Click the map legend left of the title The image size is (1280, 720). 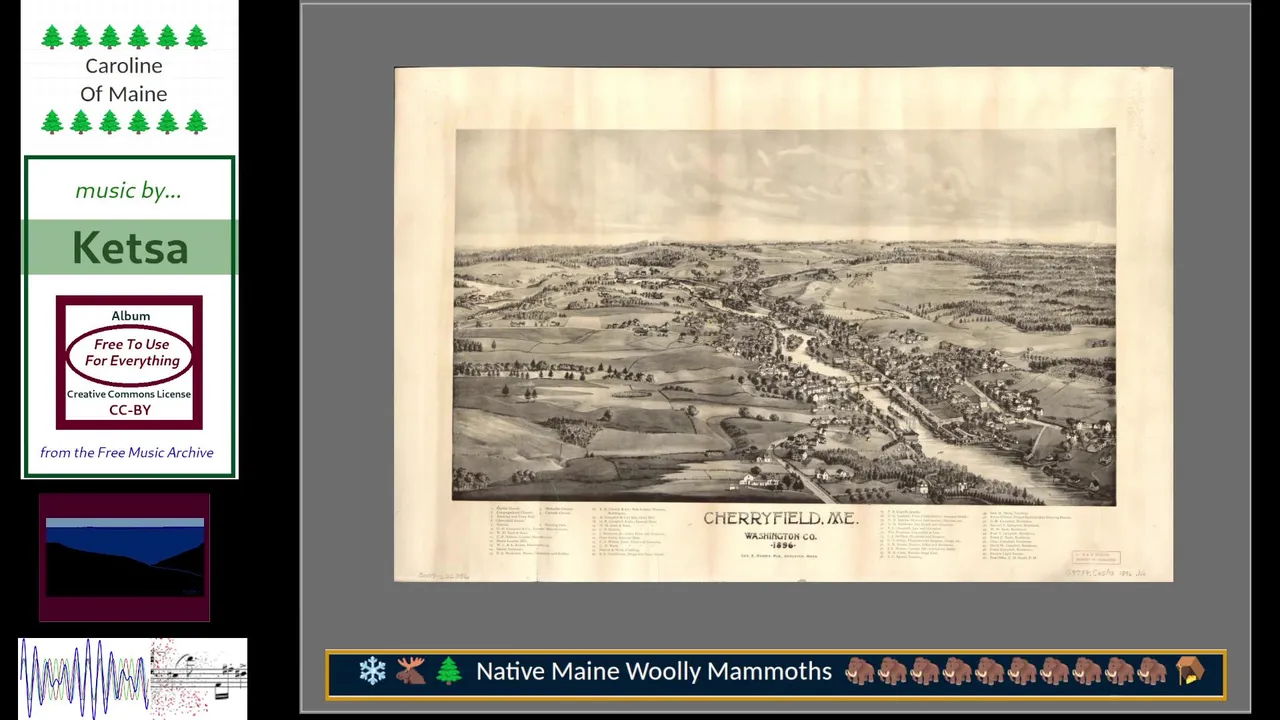[580, 531]
